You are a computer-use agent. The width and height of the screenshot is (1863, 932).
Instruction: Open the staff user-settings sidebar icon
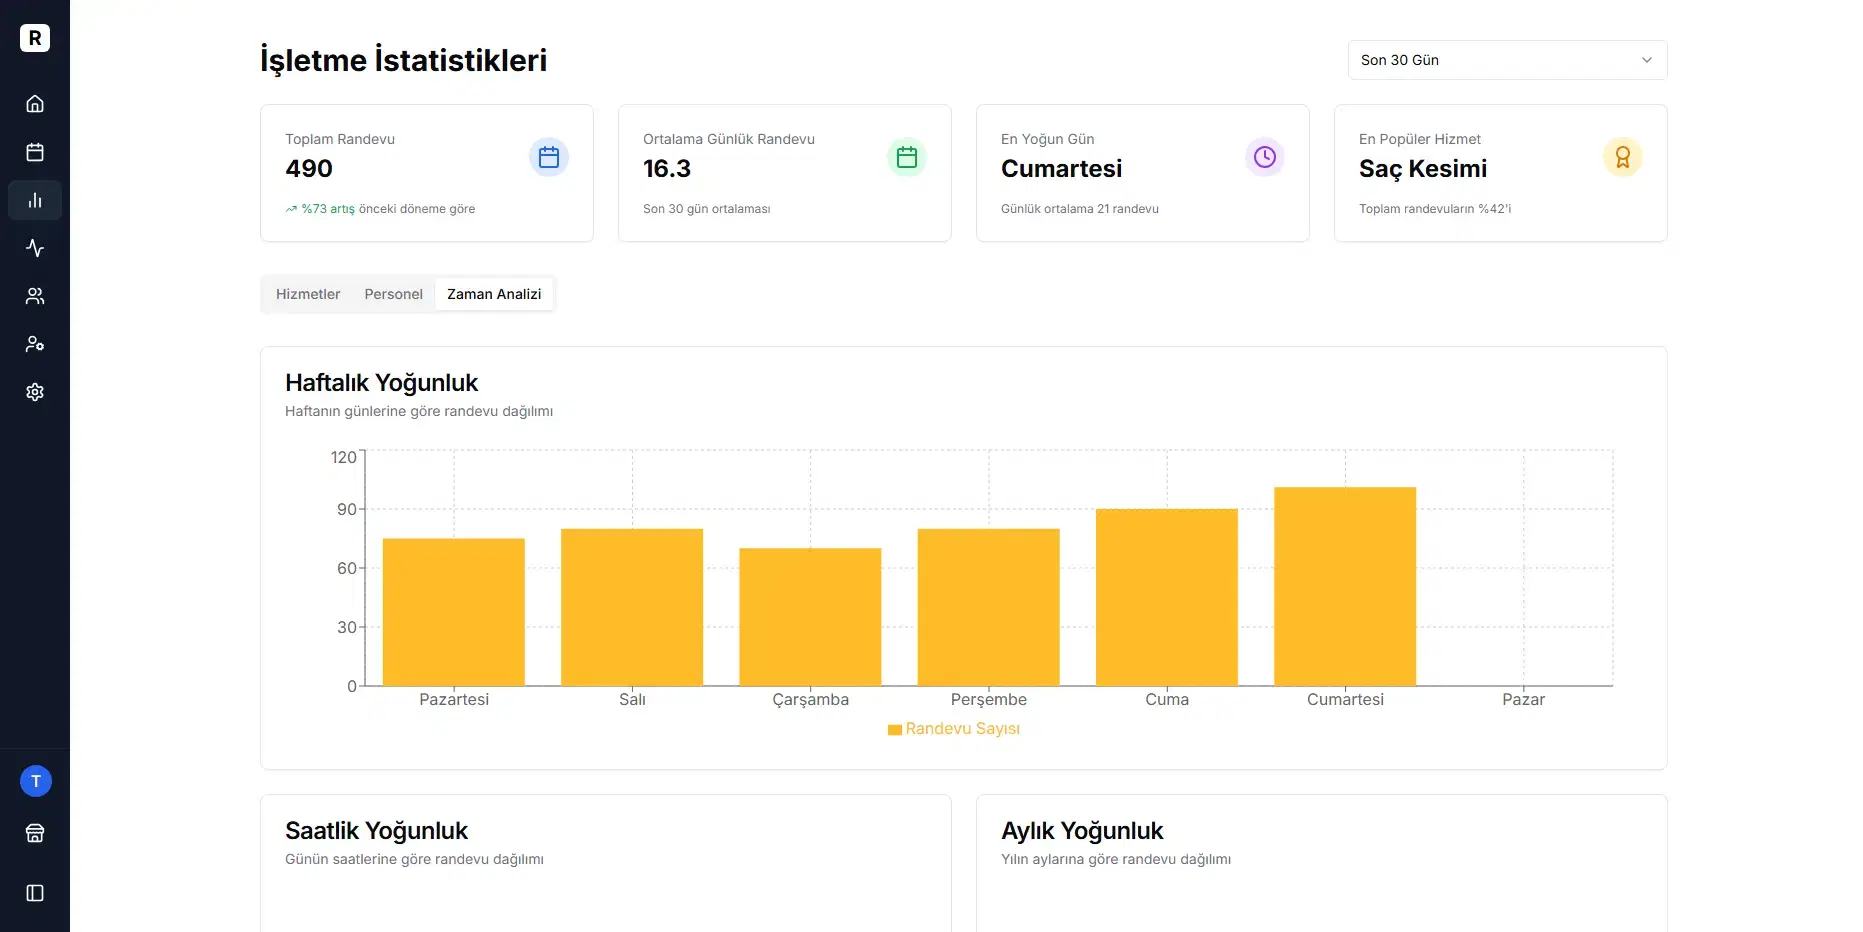[35, 344]
